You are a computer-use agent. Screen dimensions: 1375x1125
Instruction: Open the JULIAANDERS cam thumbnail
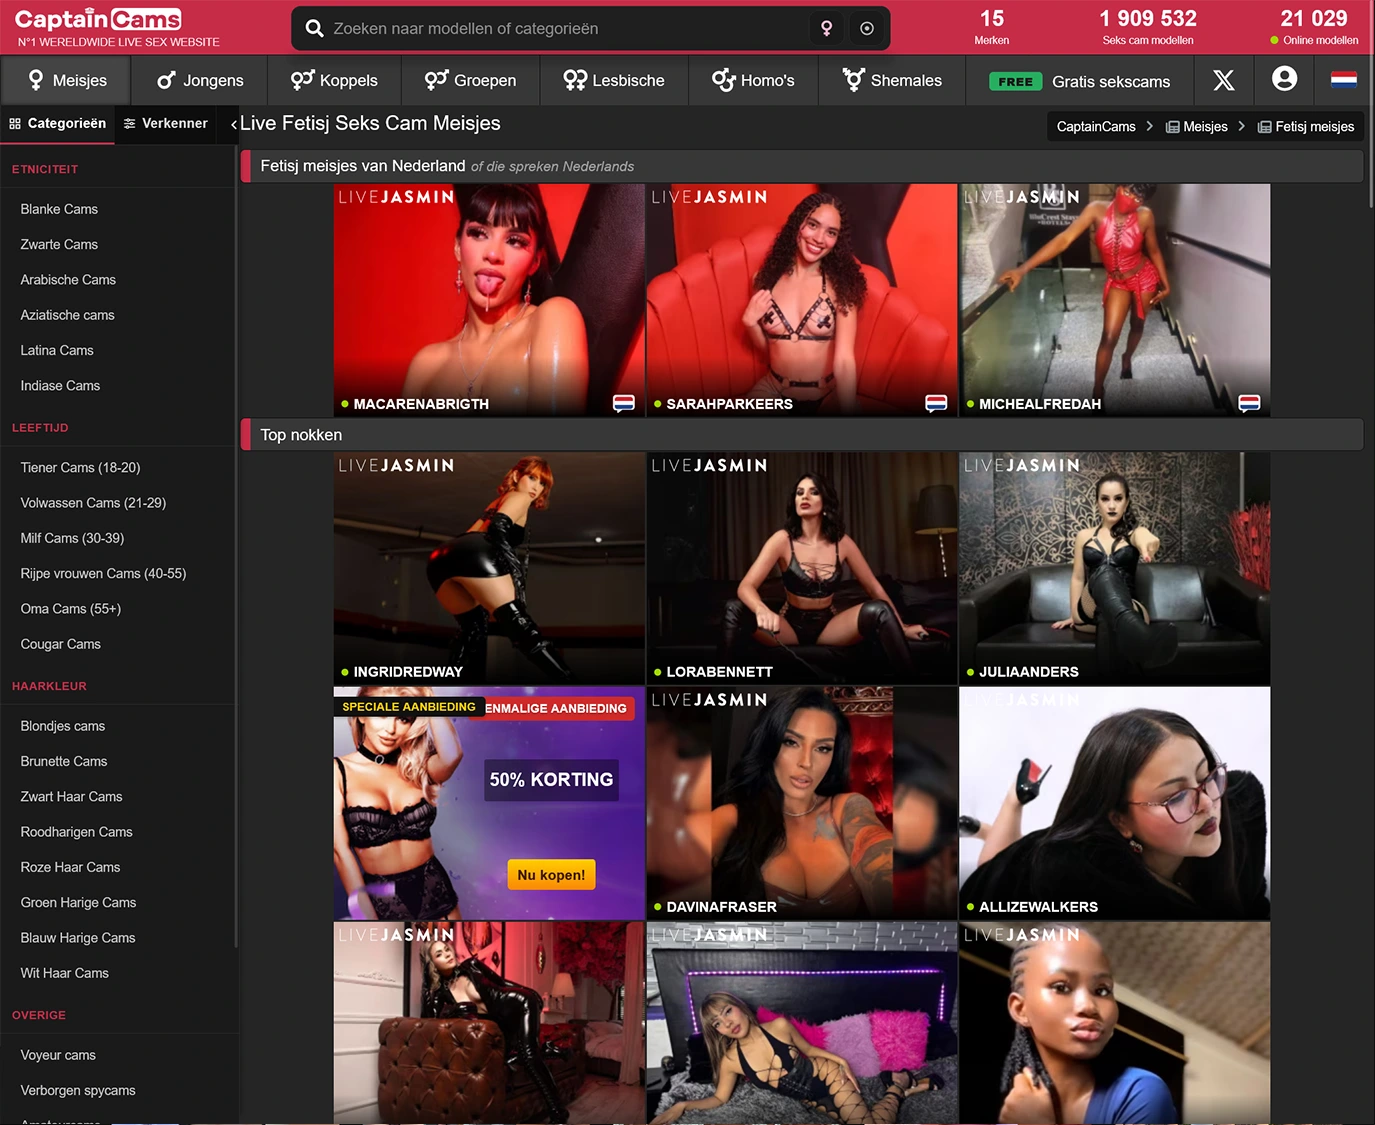pos(1114,568)
